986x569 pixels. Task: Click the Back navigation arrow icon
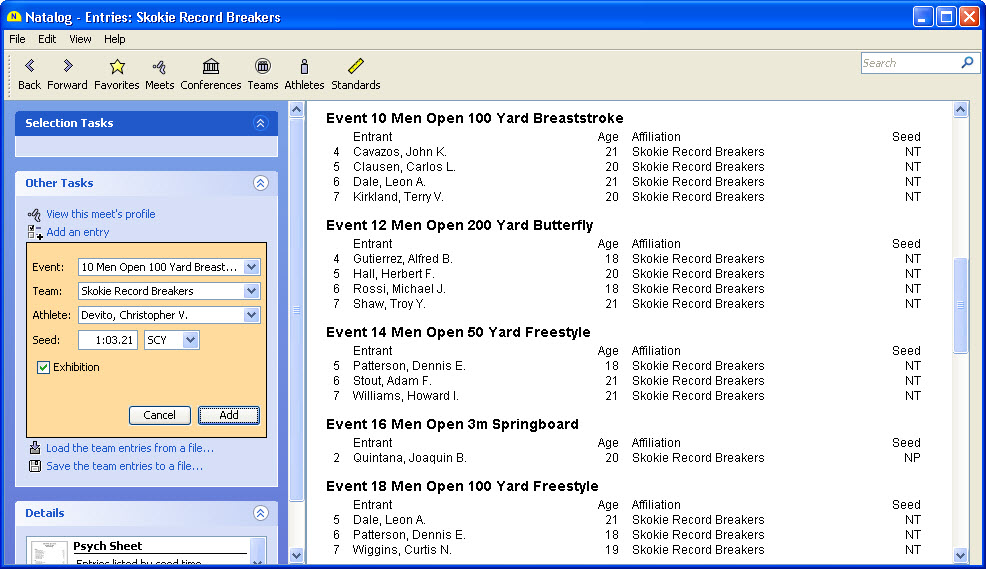click(x=29, y=67)
